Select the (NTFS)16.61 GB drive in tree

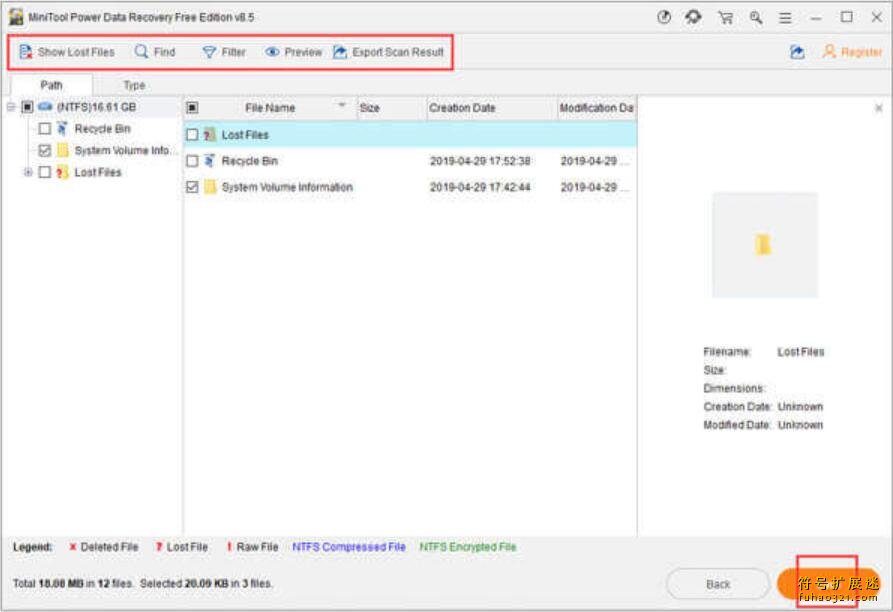coord(96,107)
